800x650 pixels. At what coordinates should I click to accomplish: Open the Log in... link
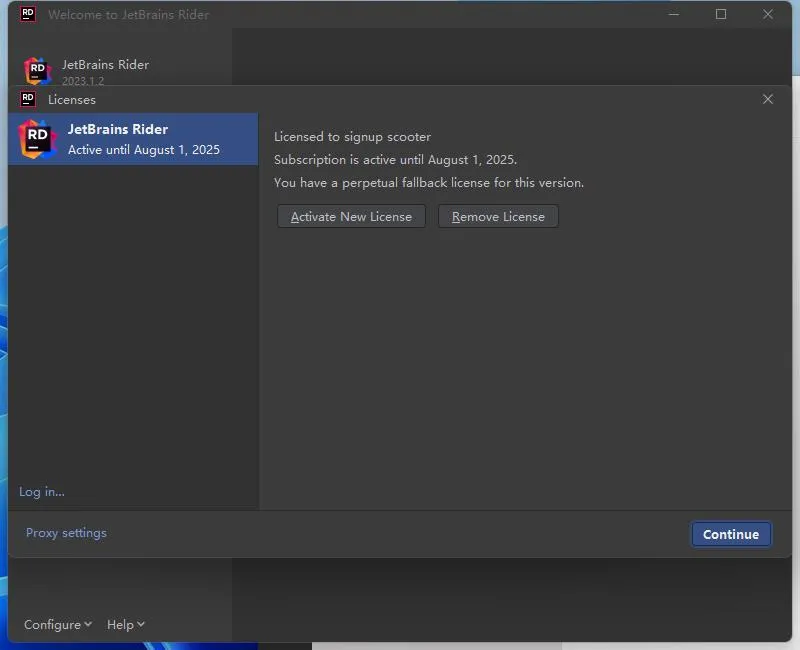pyautogui.click(x=42, y=492)
